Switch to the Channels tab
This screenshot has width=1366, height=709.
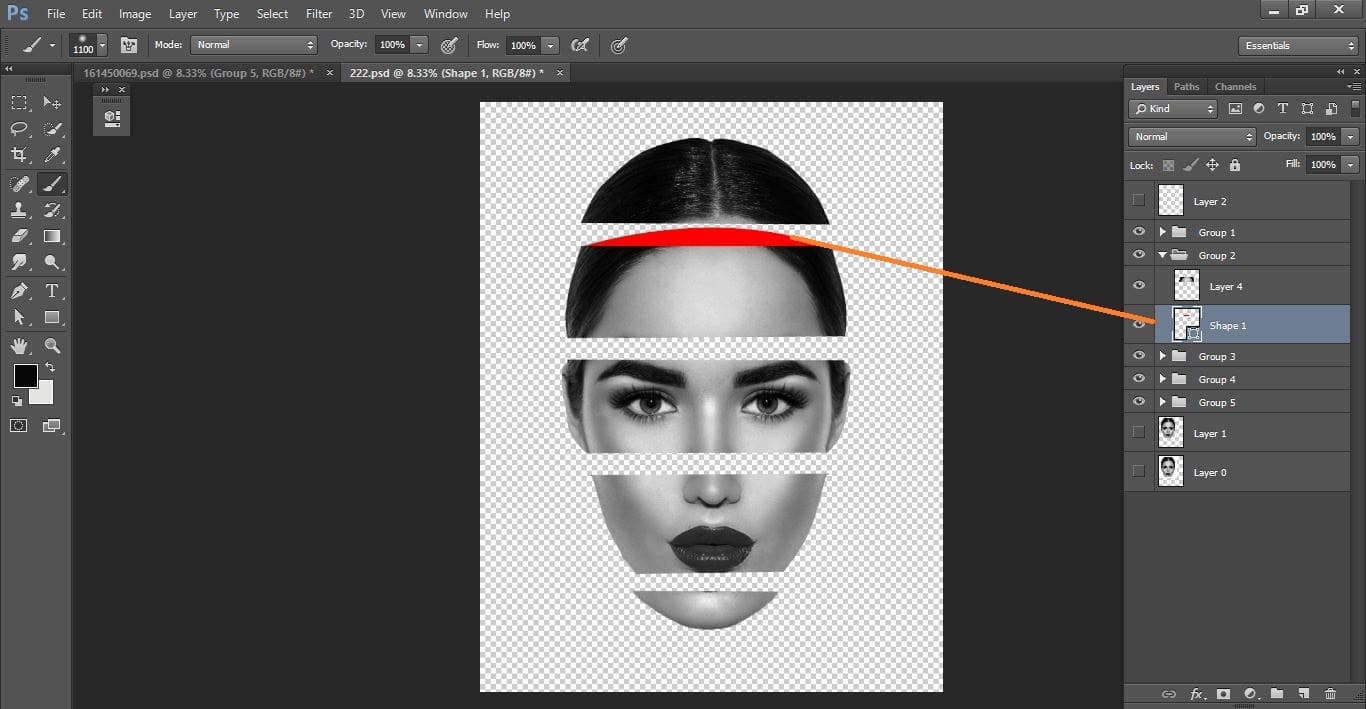1235,86
